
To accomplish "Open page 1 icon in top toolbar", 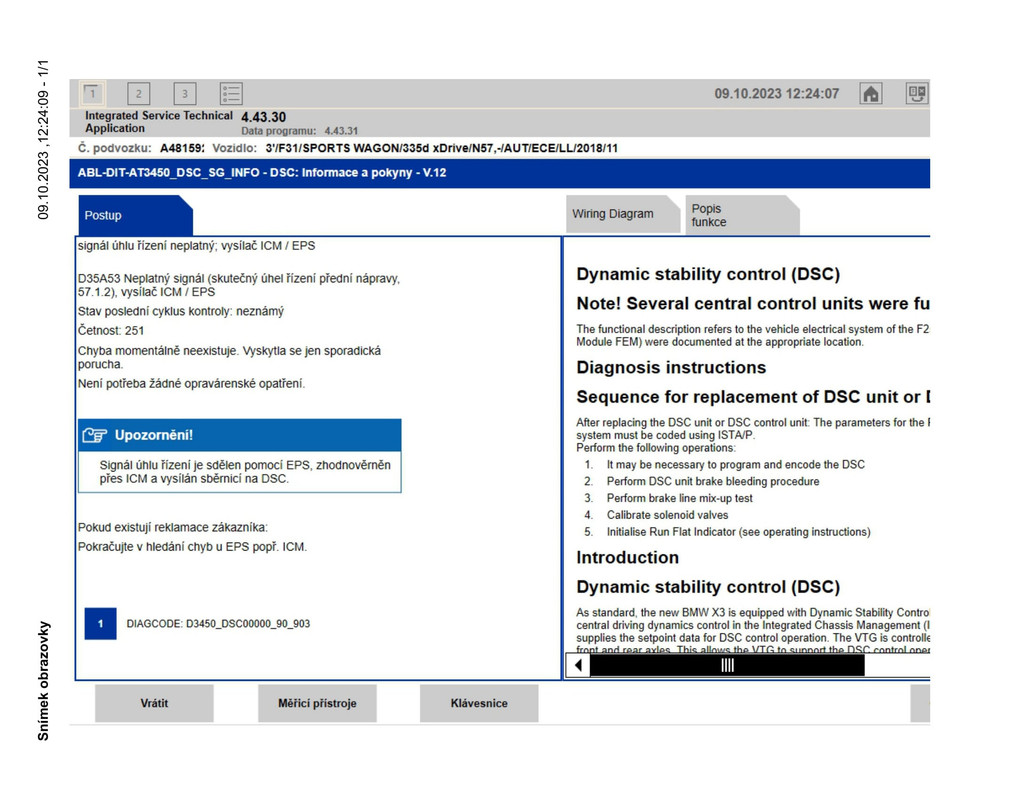I will pyautogui.click(x=92, y=93).
